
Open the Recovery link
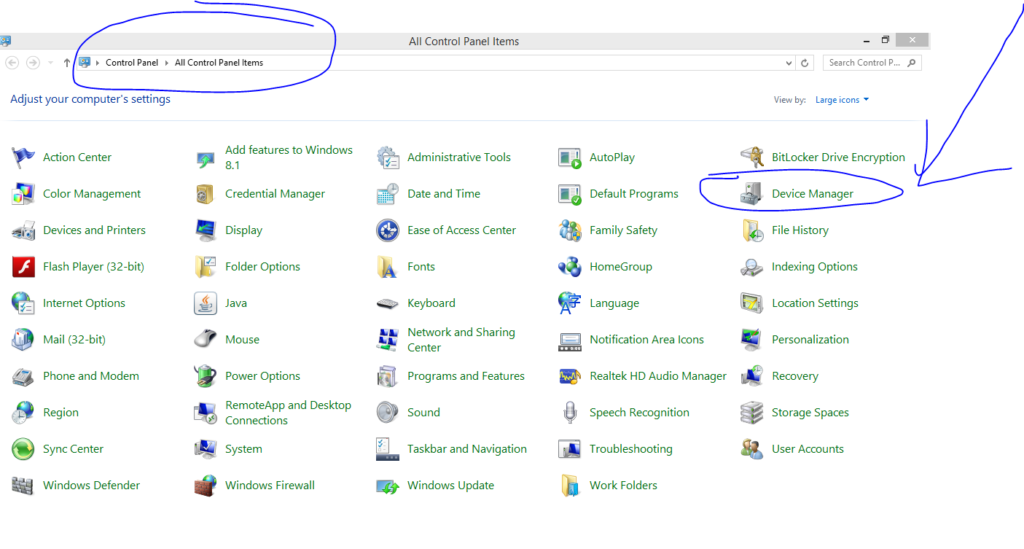795,376
